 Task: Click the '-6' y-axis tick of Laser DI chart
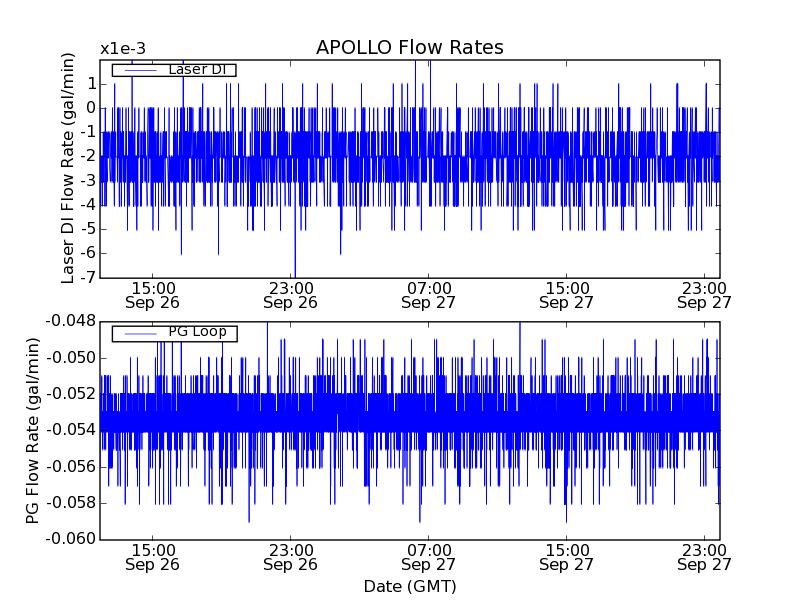pos(88,253)
